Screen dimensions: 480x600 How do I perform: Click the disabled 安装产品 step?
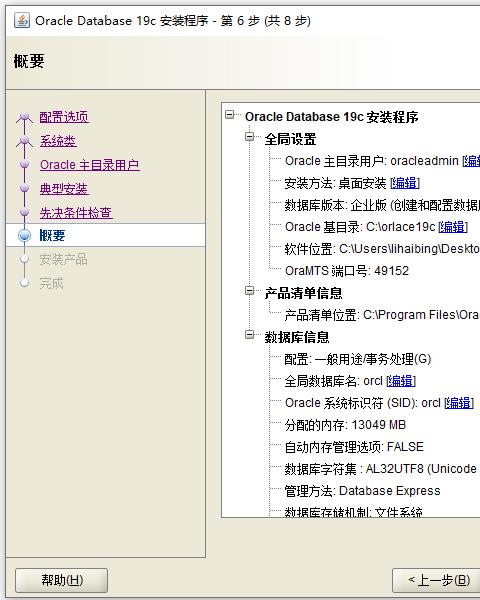[64, 259]
